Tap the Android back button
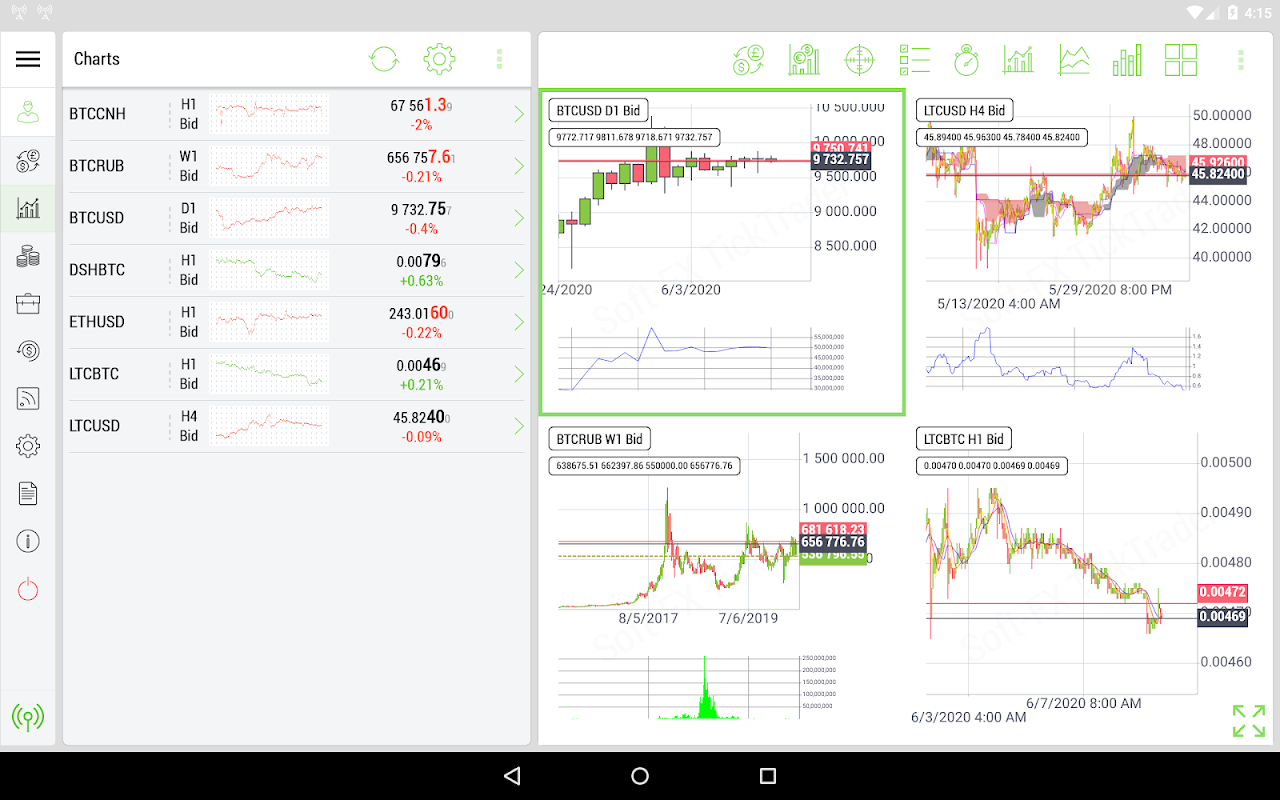 512,776
